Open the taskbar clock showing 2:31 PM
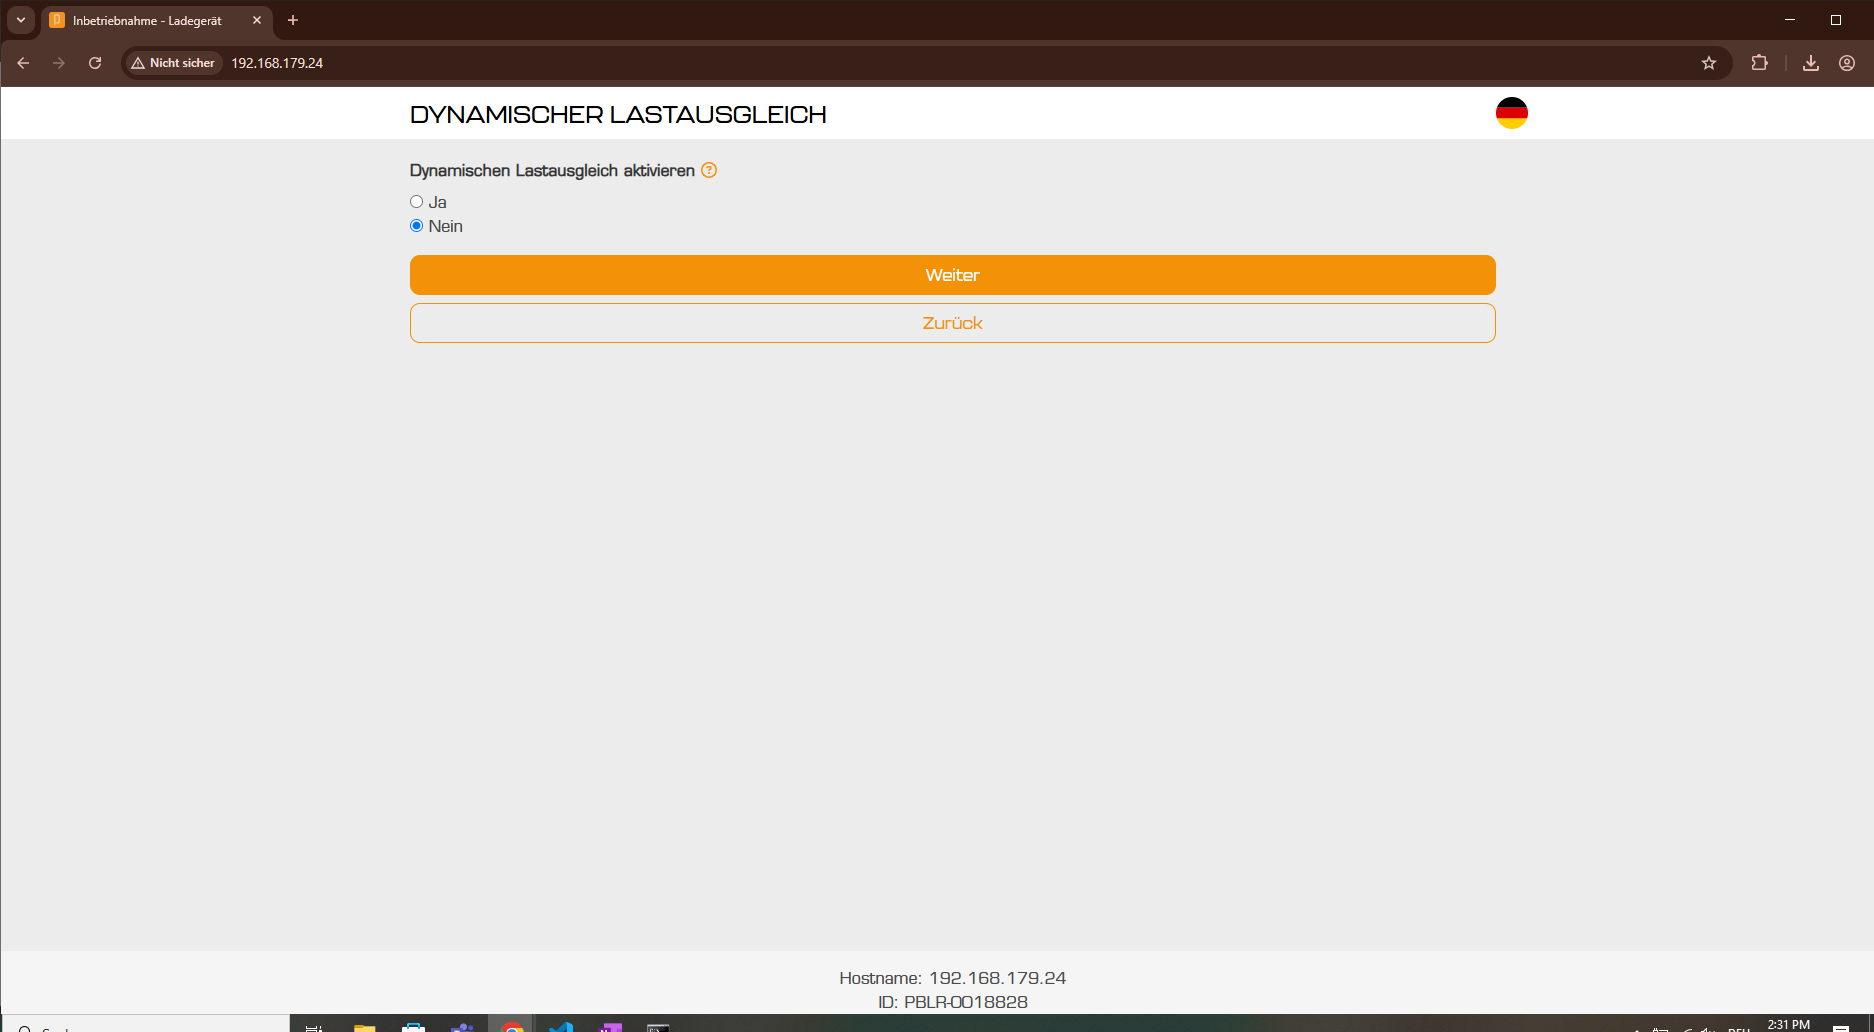 (x=1788, y=1024)
